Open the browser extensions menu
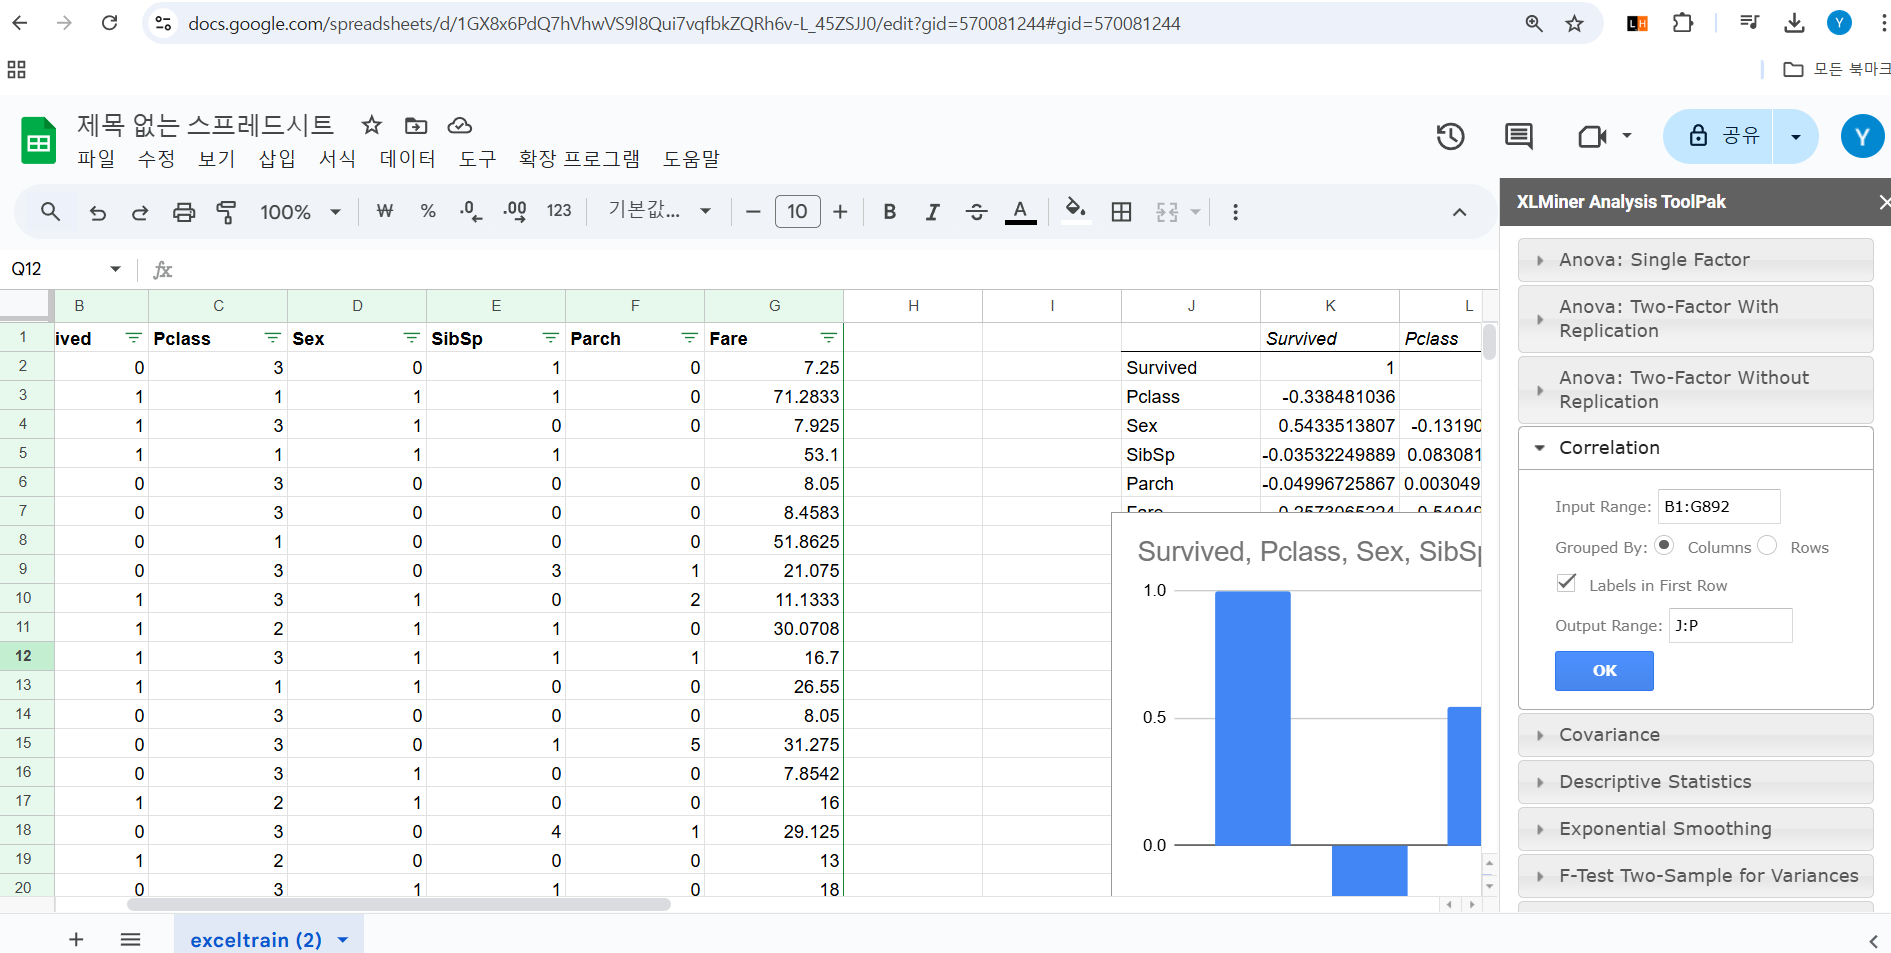Image resolution: width=1891 pixels, height=953 pixels. coord(1684,23)
